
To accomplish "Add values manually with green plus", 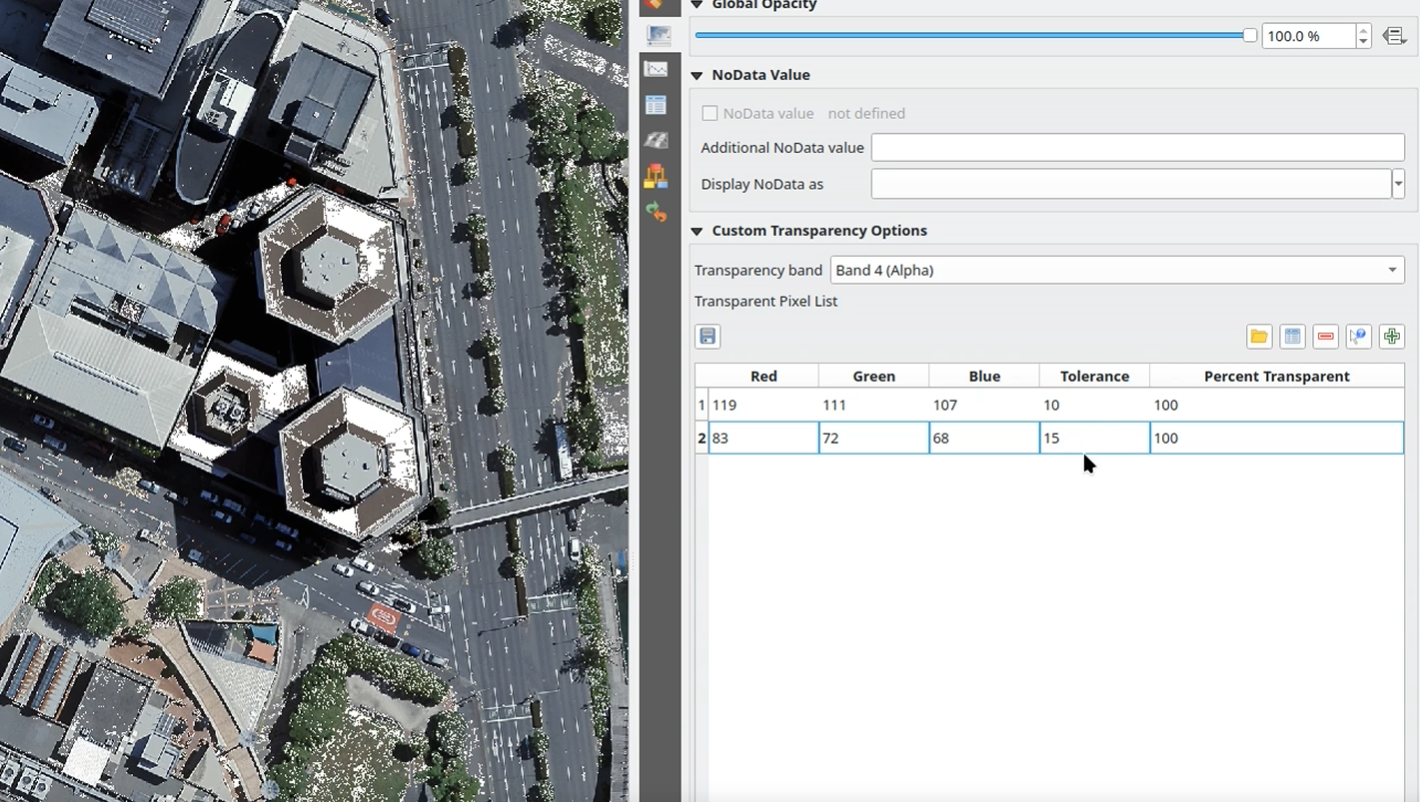I will click(1391, 337).
